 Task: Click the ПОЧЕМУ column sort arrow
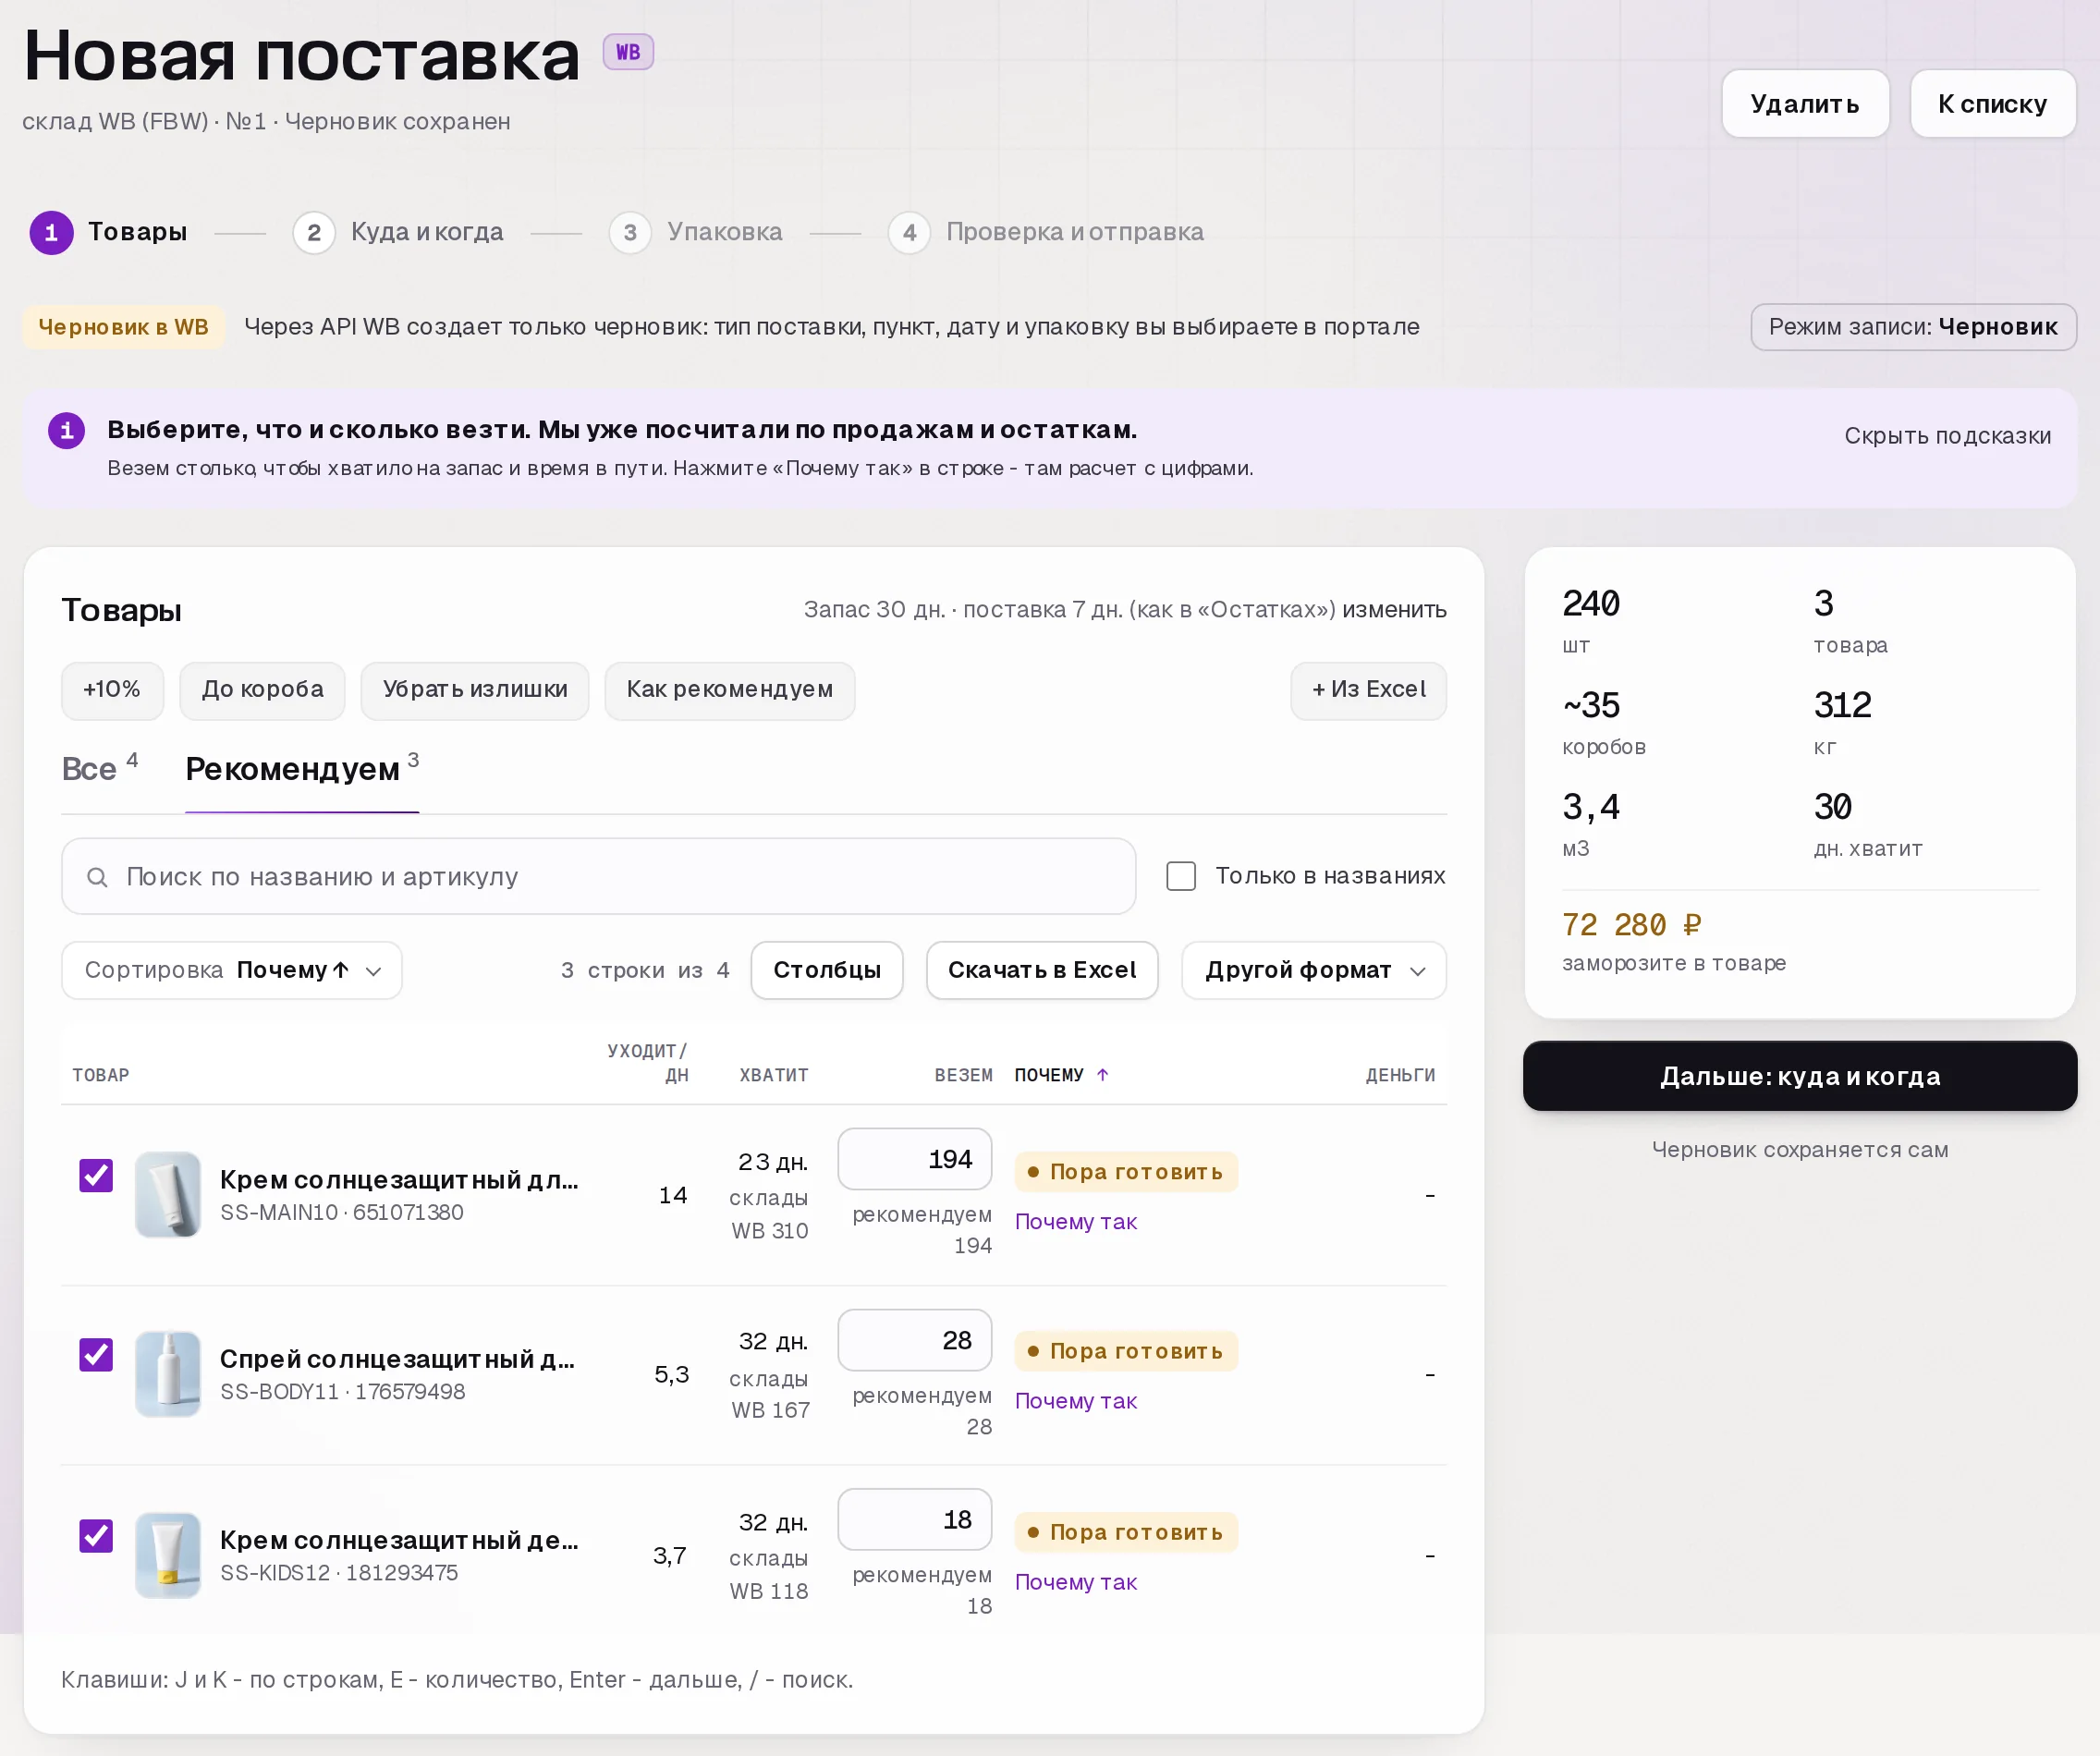click(x=1102, y=1075)
